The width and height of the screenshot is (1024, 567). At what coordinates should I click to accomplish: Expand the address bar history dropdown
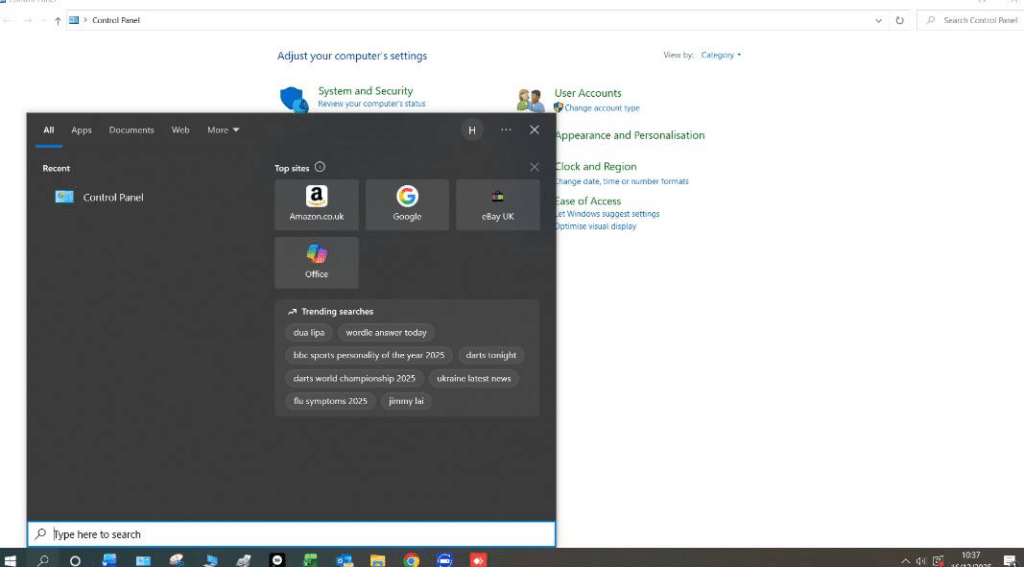pyautogui.click(x=878, y=20)
